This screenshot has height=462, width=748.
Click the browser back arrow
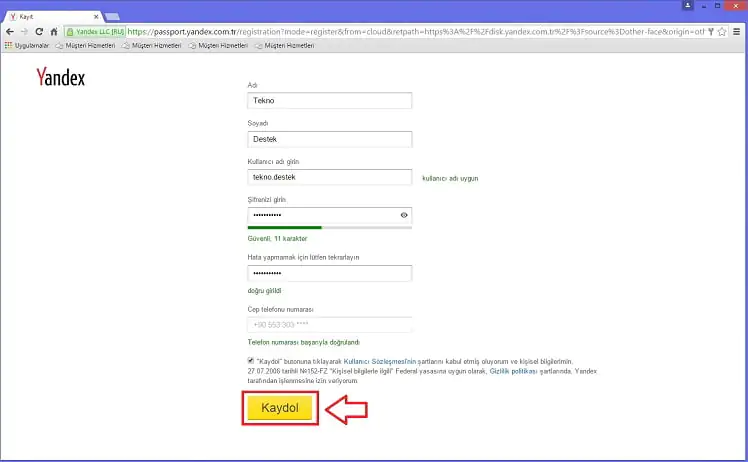10,32
